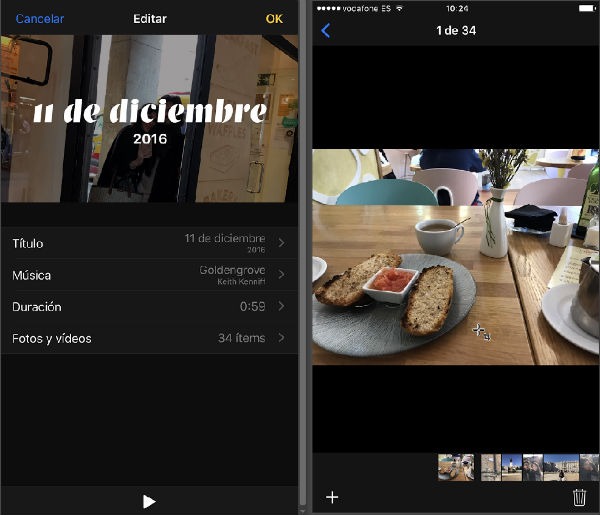Select the second filmstrip thumbnail with a building
Viewport: 600px width, 515px height.
[491, 467]
